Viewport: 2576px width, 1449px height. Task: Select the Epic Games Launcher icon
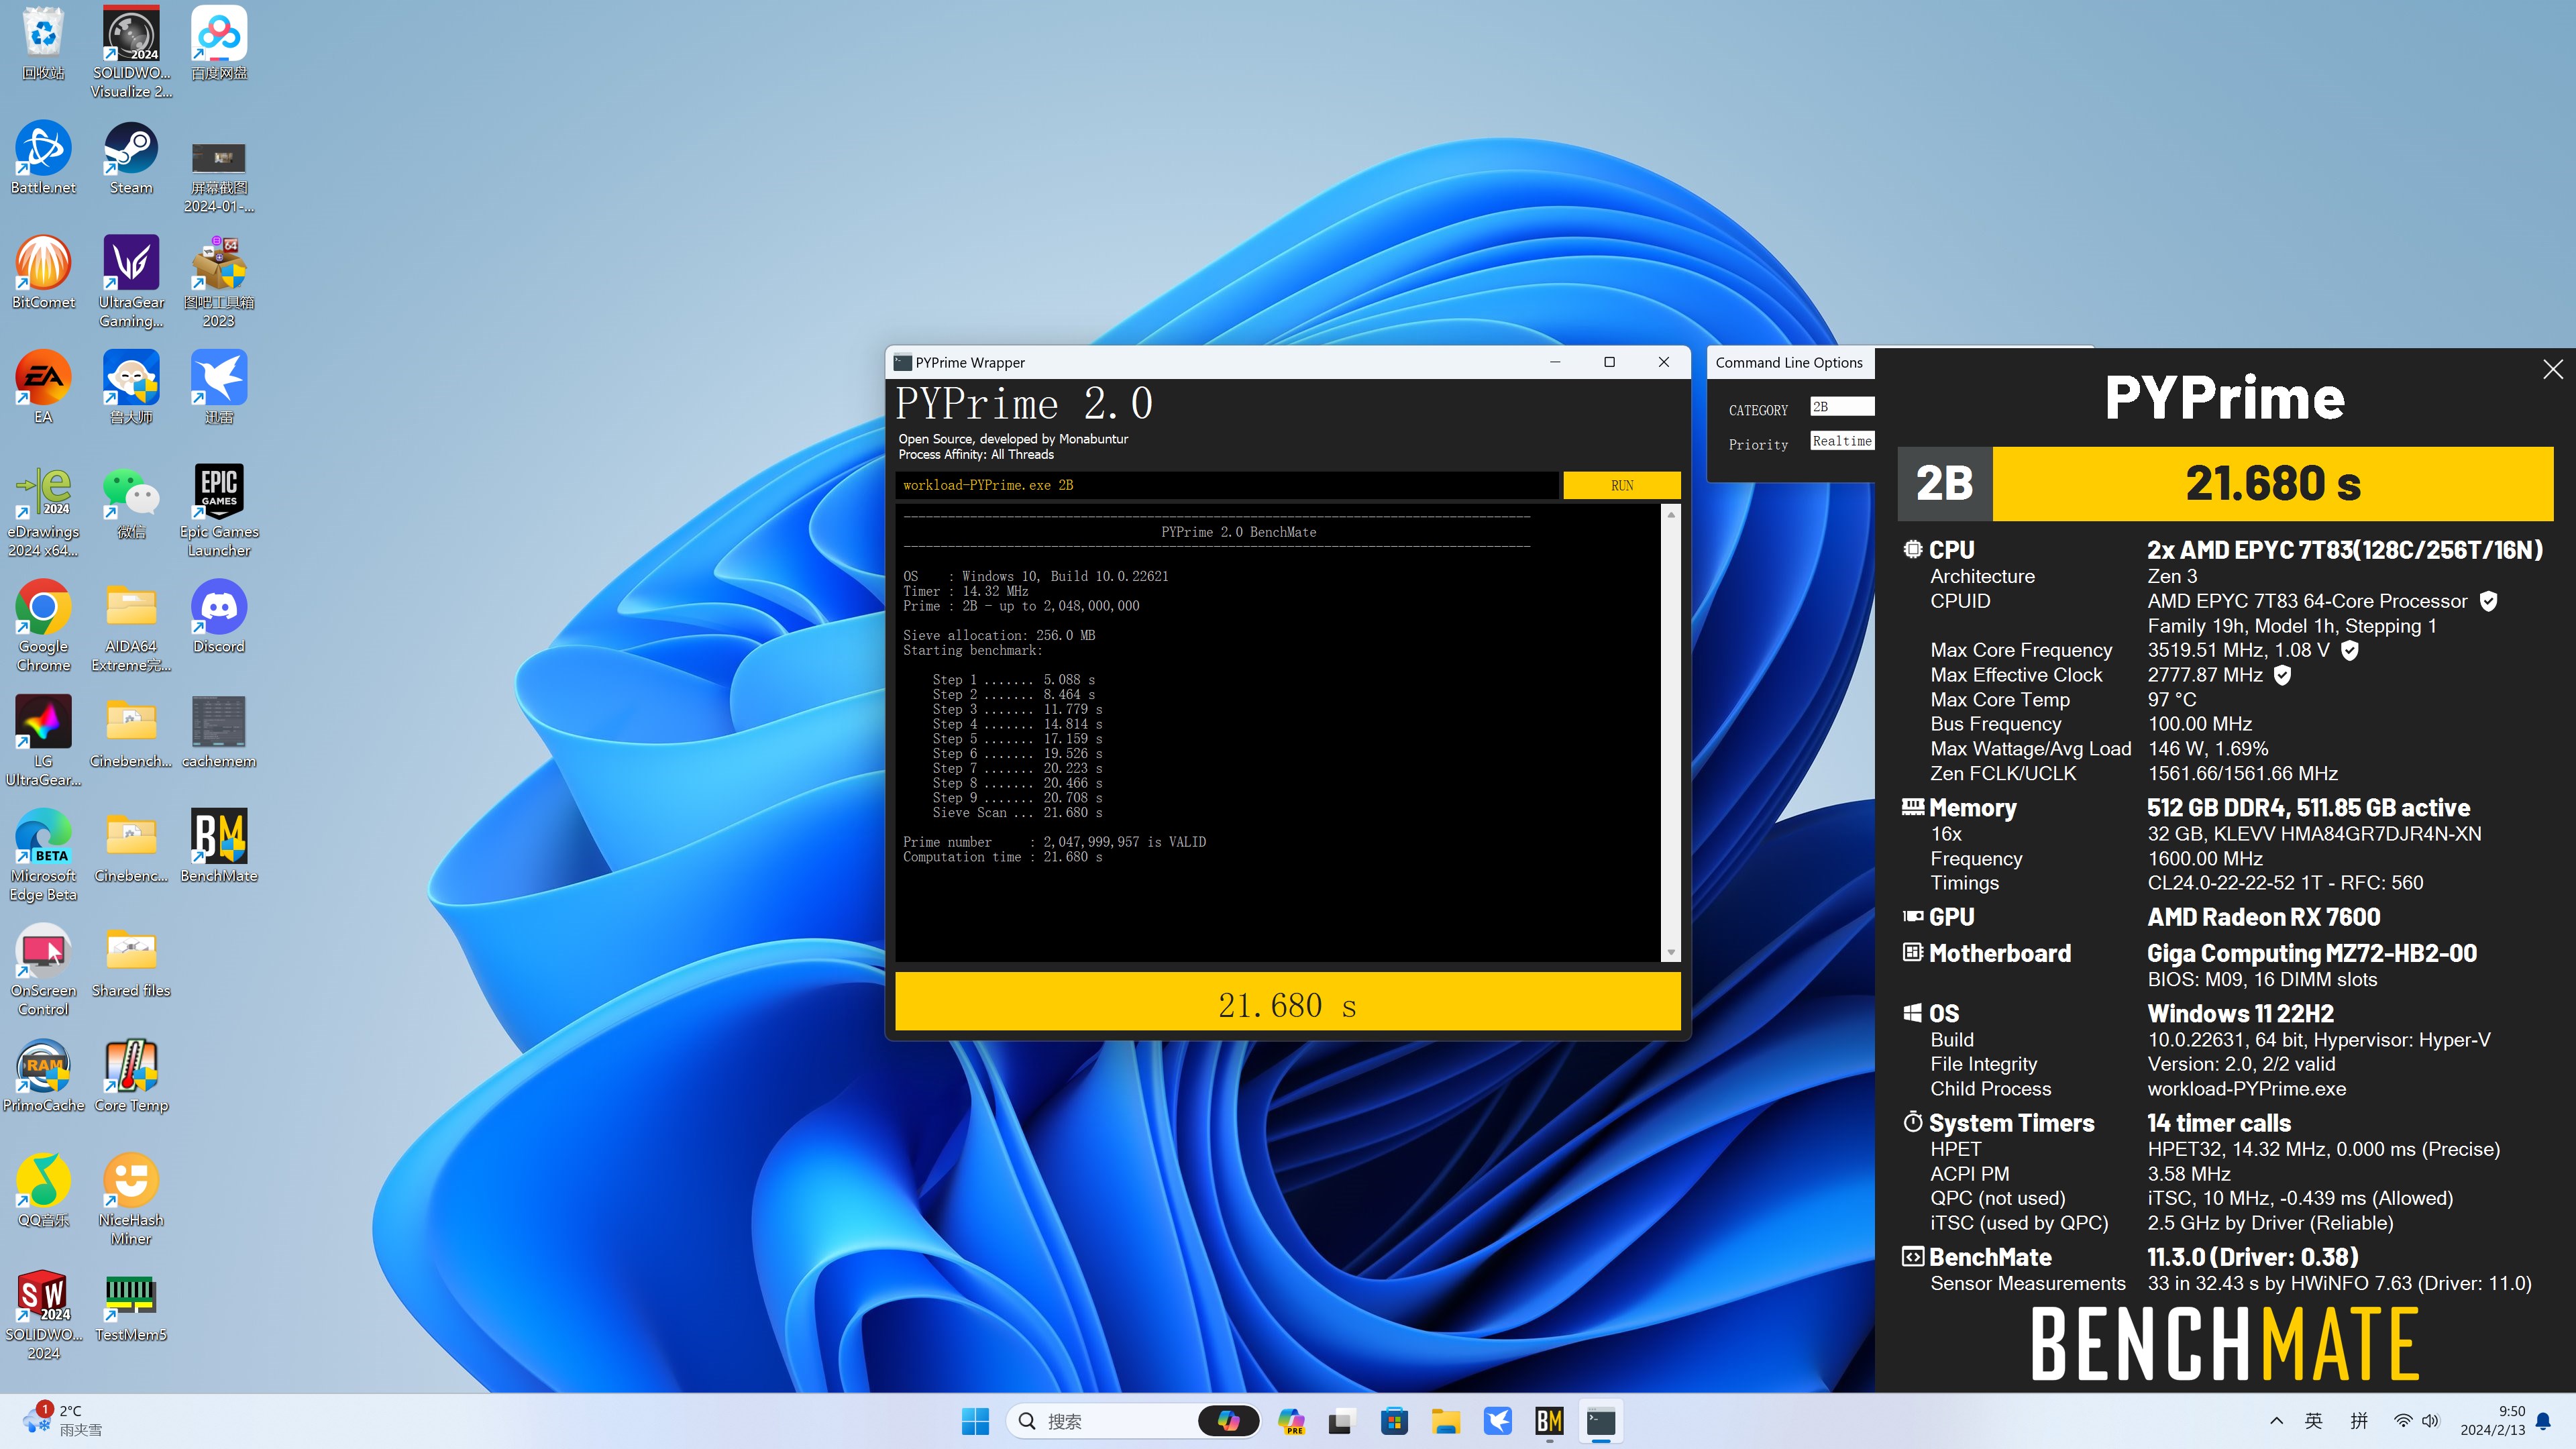pos(219,511)
